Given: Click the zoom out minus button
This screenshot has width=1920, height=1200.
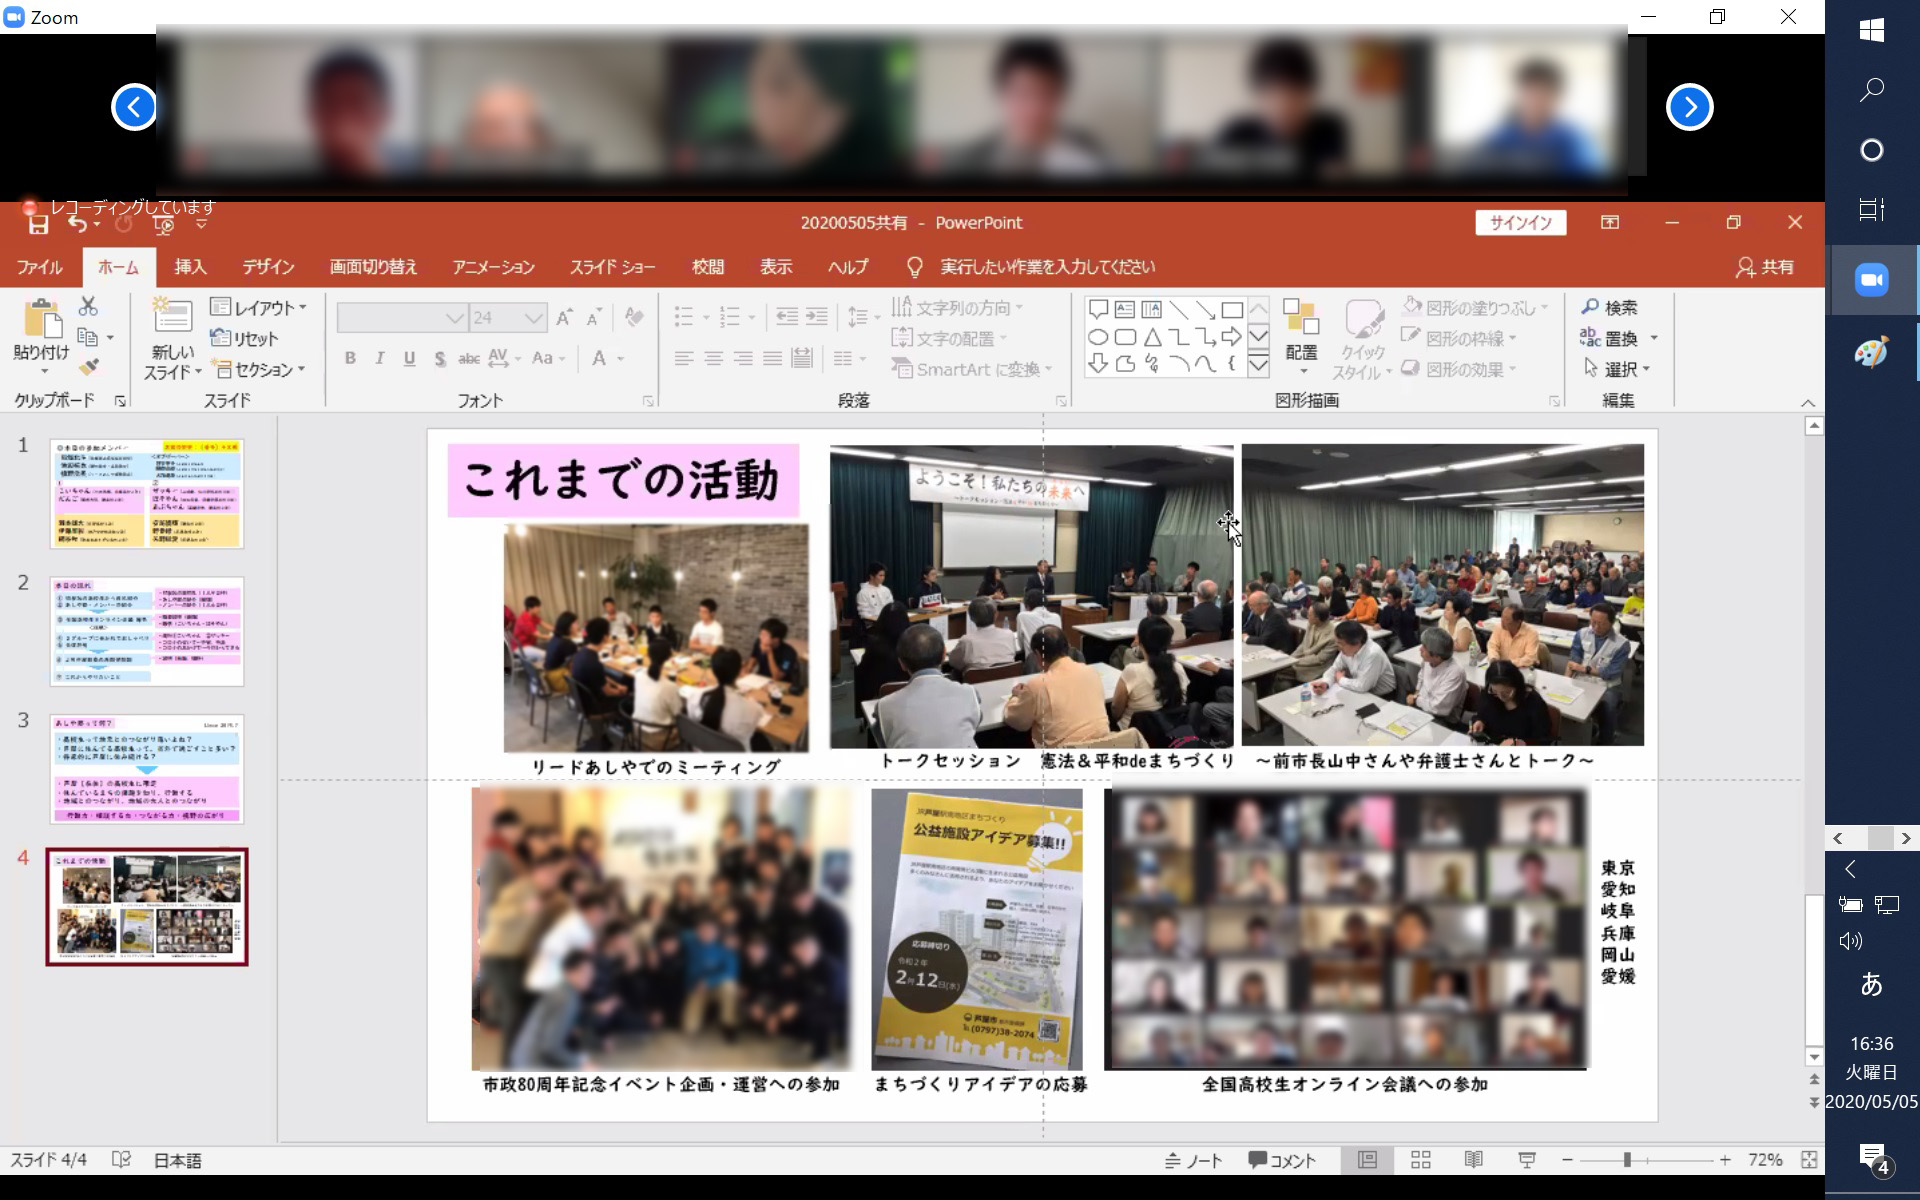Looking at the screenshot, I should [x=1567, y=1160].
